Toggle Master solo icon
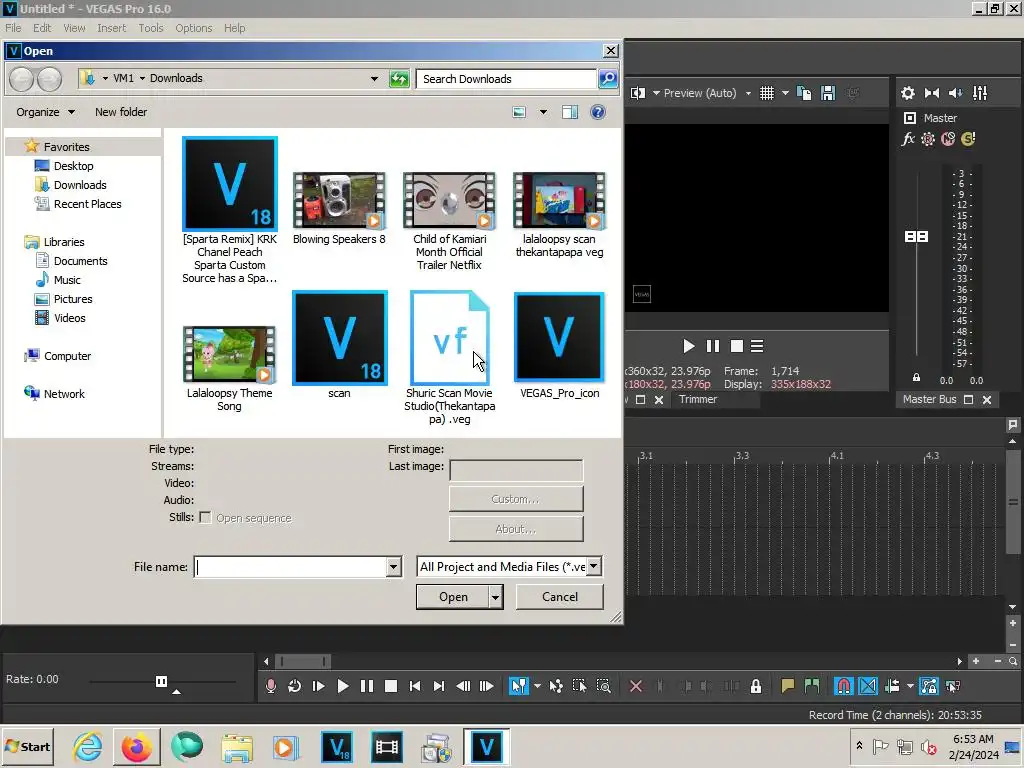The height and width of the screenshot is (768, 1024). pyautogui.click(x=968, y=138)
